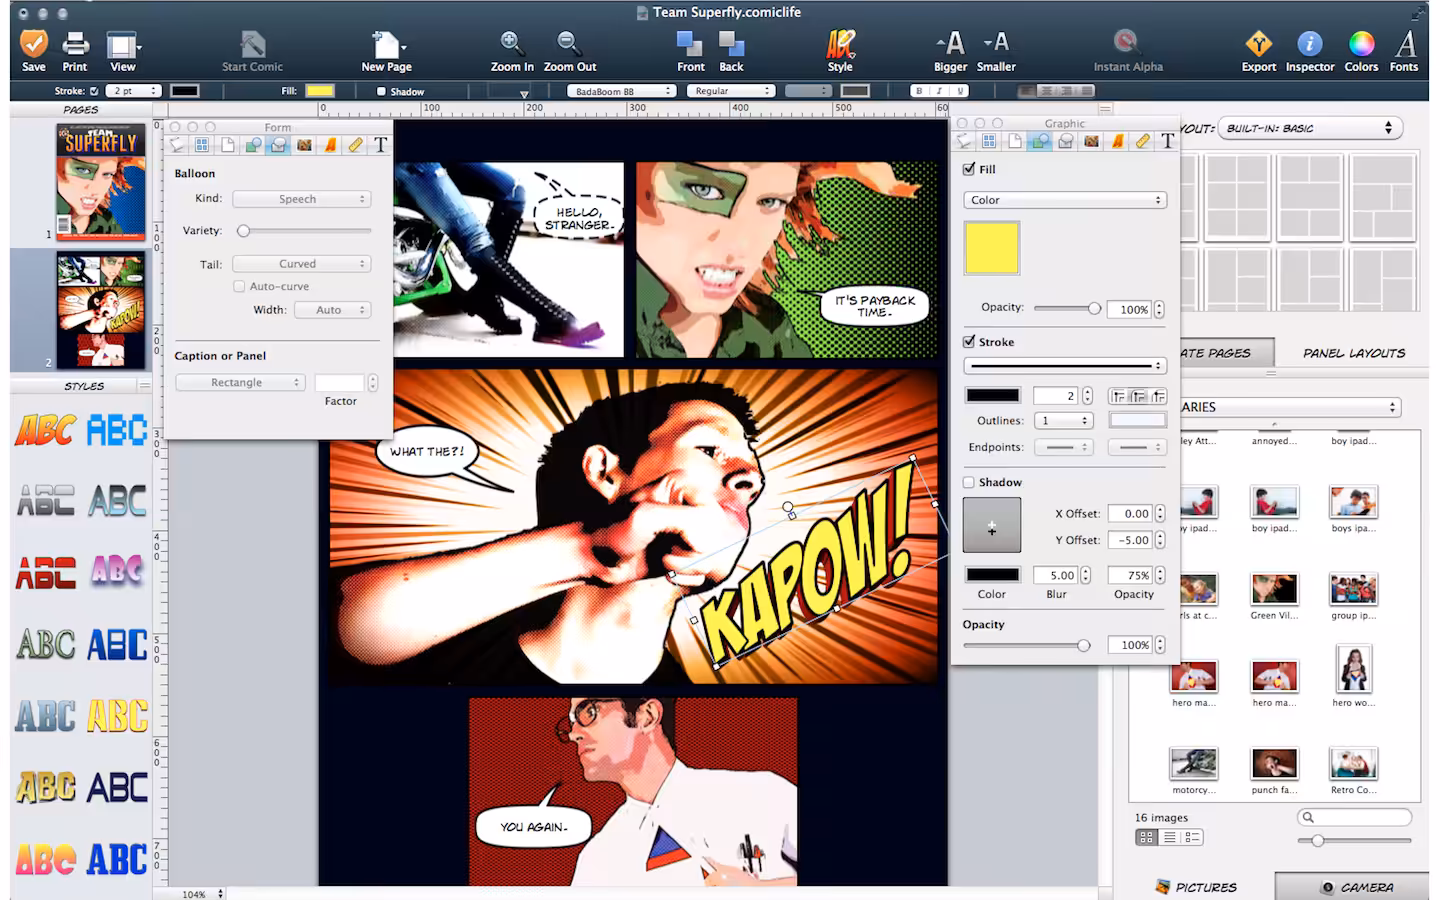Select the lettering style icon in Graphic inspector
Viewport: 1440px width, 900px height.
1117,141
